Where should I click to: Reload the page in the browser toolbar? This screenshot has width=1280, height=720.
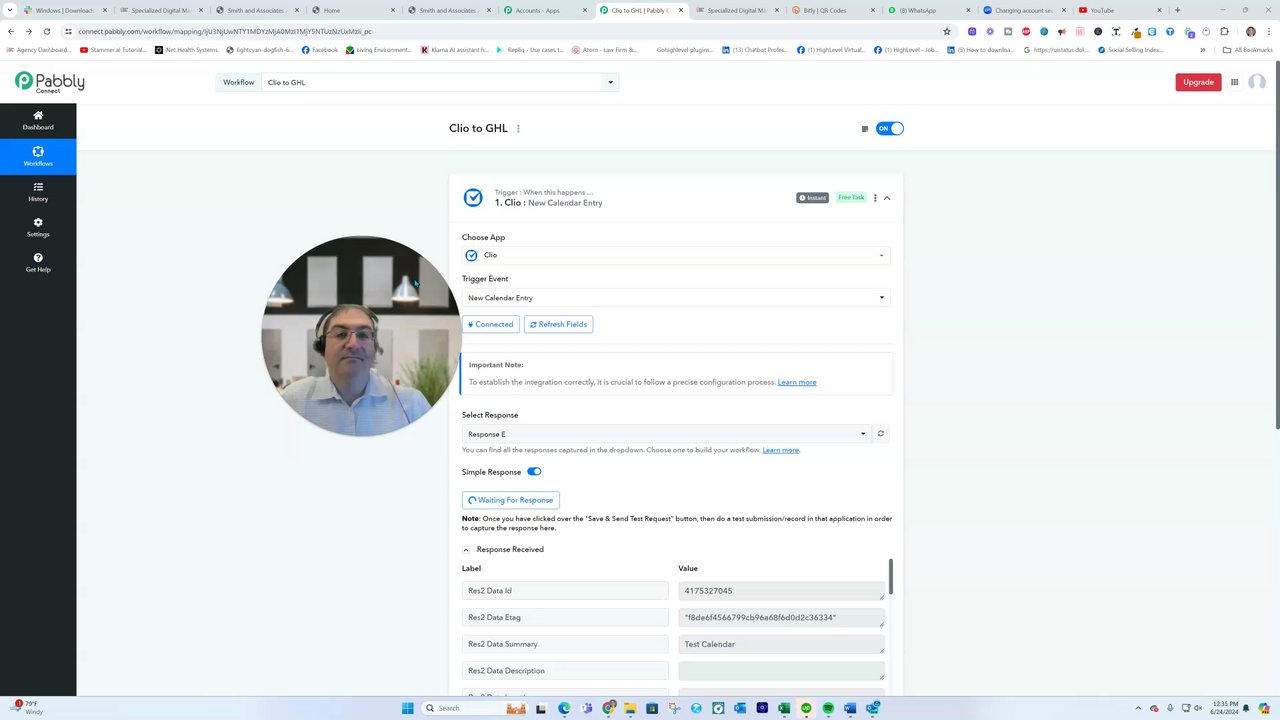[x=46, y=31]
